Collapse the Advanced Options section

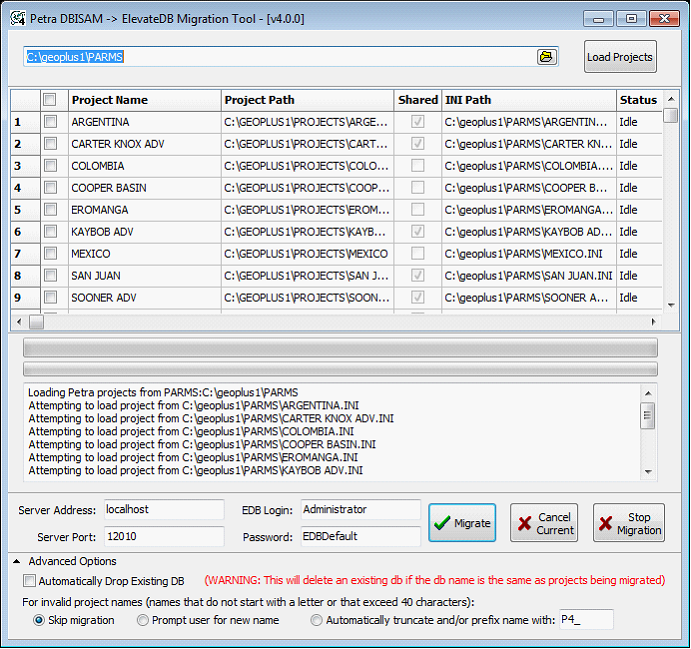[17, 562]
